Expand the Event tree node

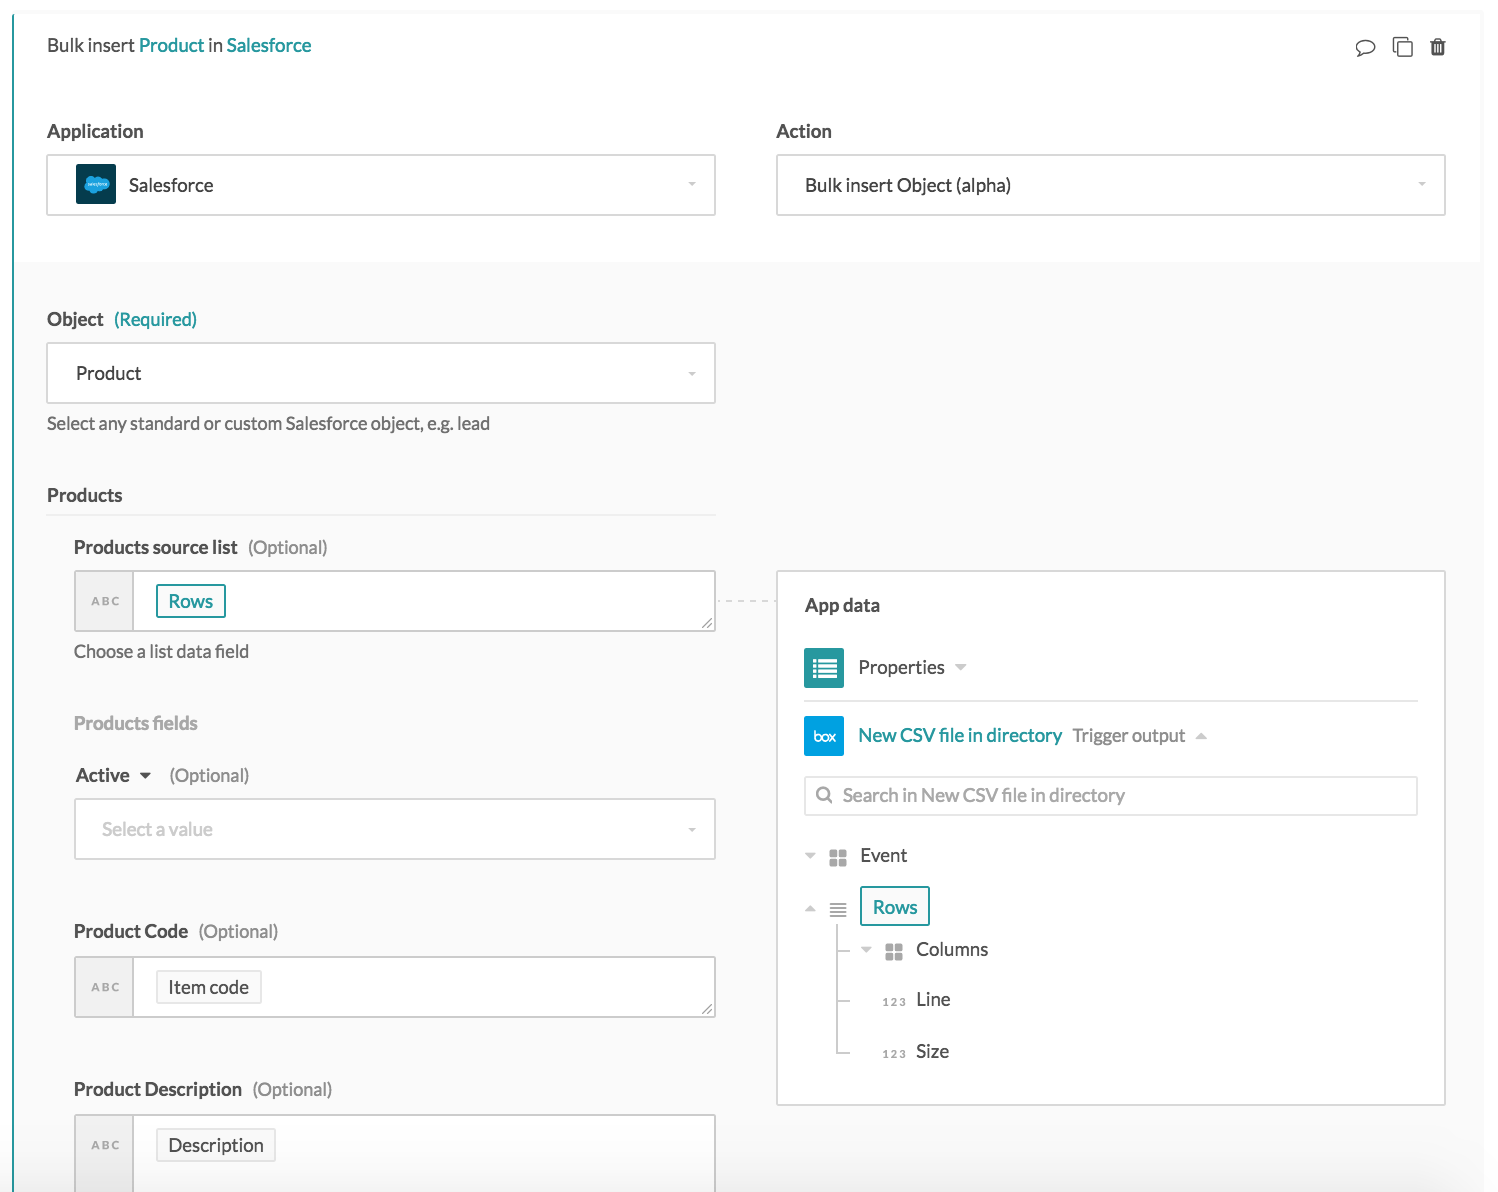tap(810, 856)
